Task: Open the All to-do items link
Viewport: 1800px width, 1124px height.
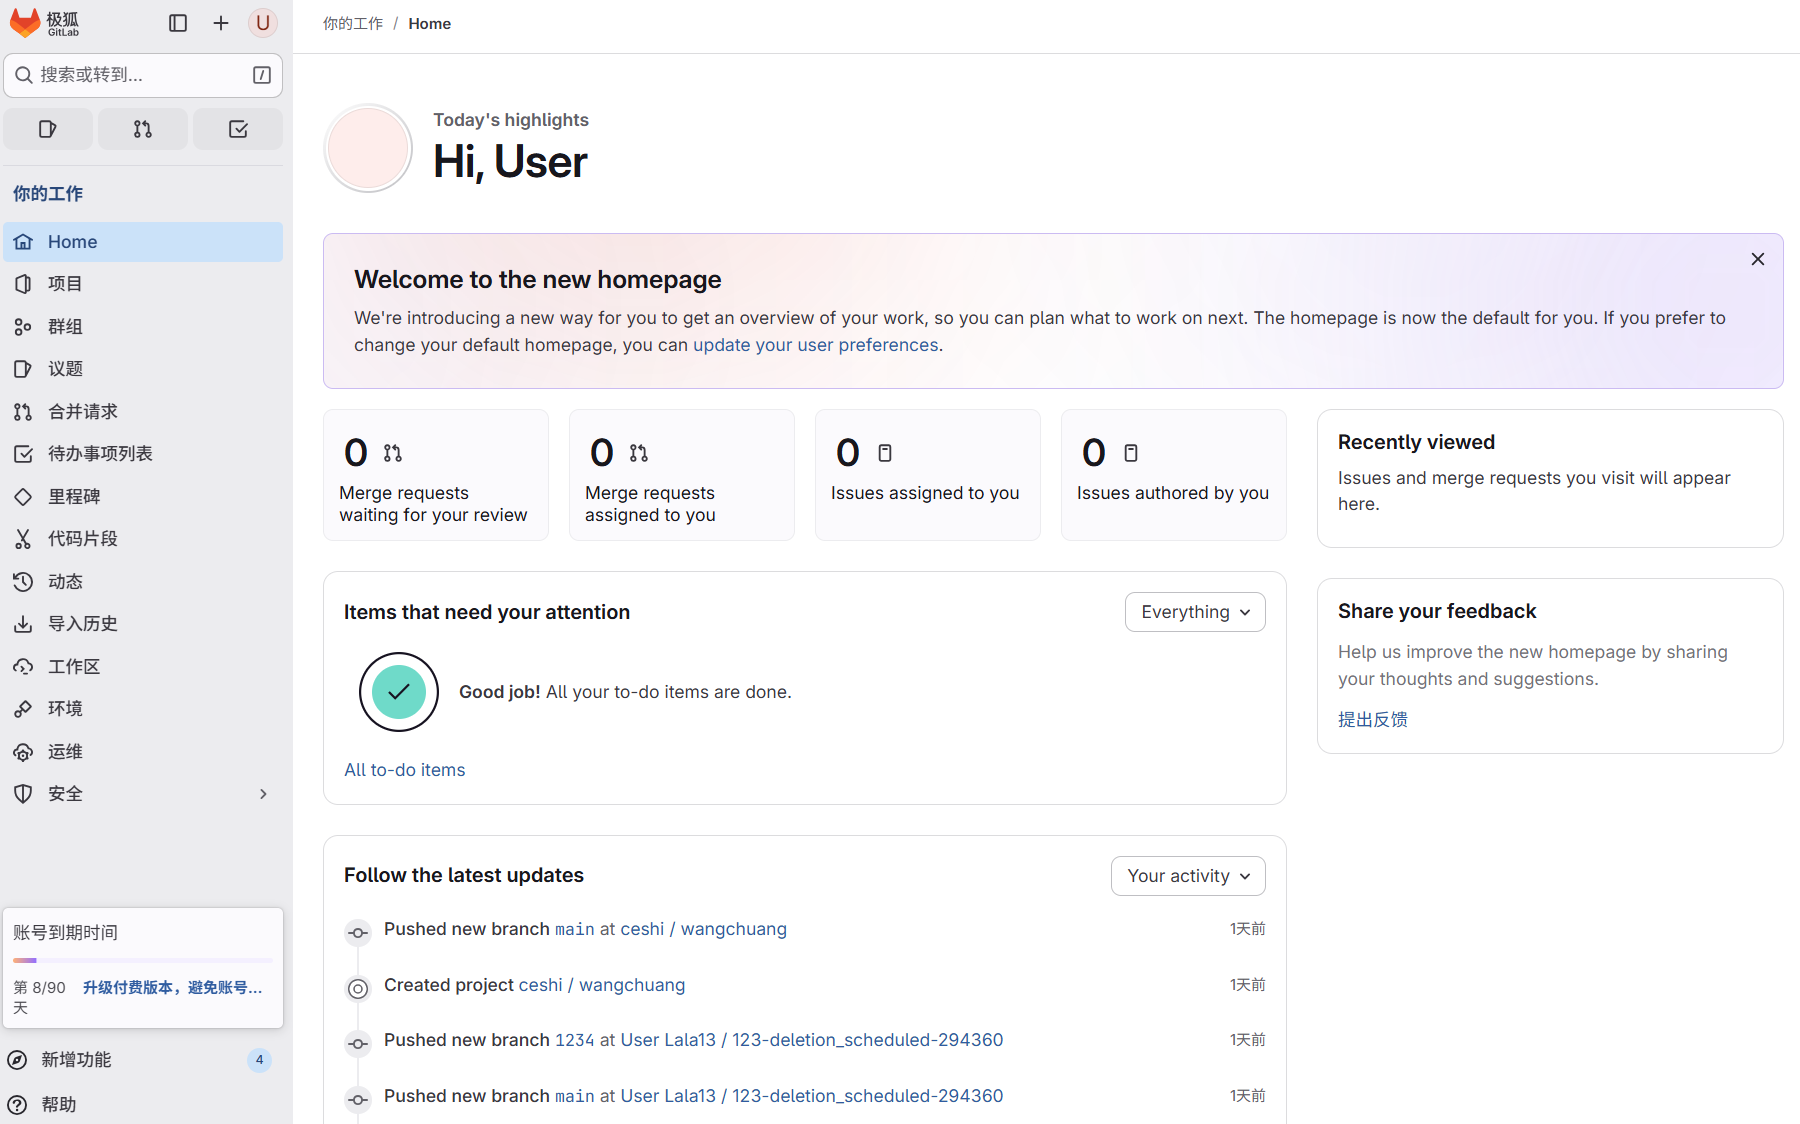Action: (x=405, y=770)
